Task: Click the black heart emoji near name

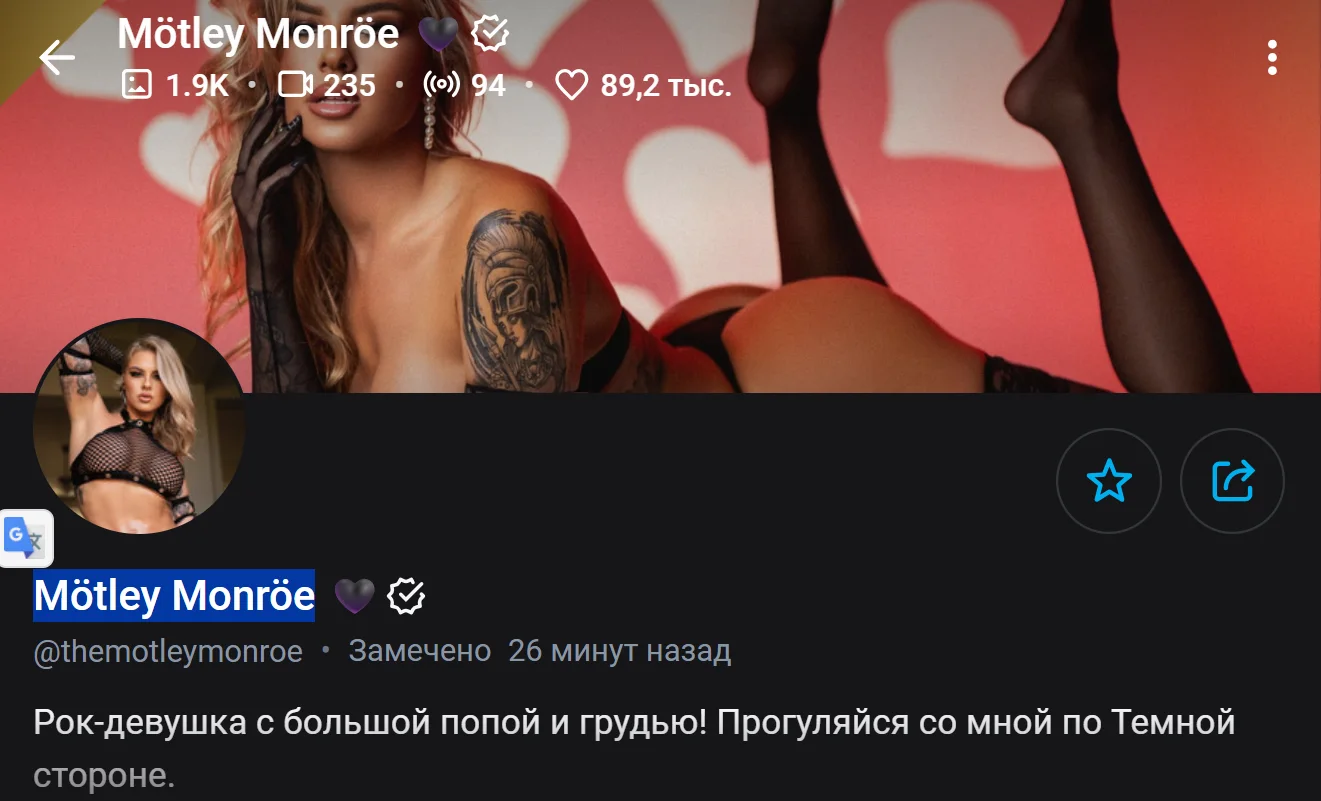Action: click(354, 596)
